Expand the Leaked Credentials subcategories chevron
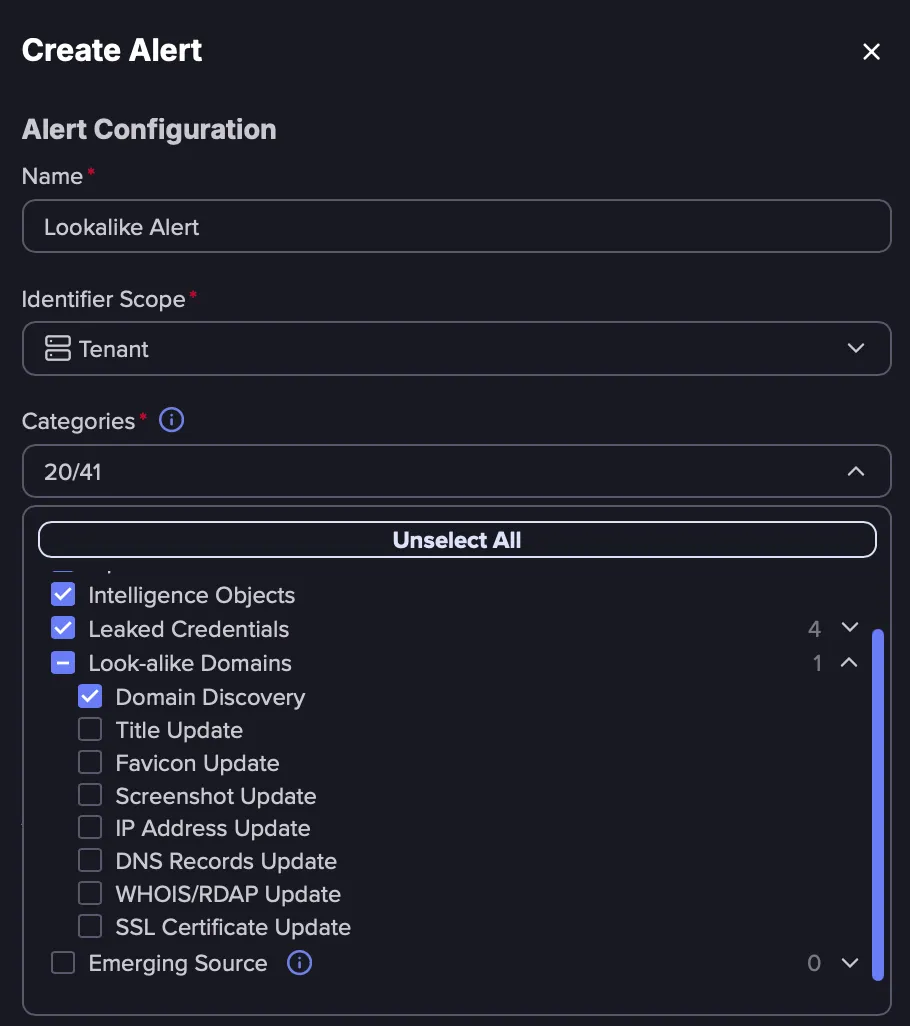The height and width of the screenshot is (1026, 910). 850,628
